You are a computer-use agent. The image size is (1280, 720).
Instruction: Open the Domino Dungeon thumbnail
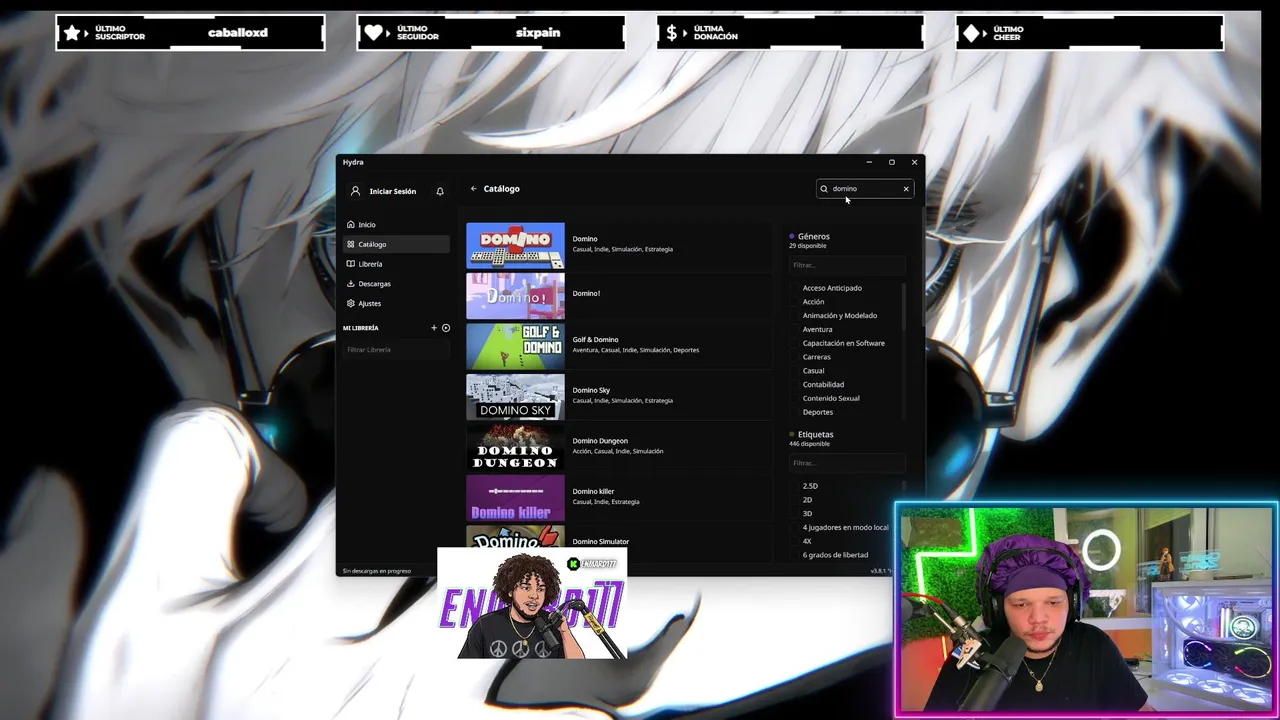point(515,447)
